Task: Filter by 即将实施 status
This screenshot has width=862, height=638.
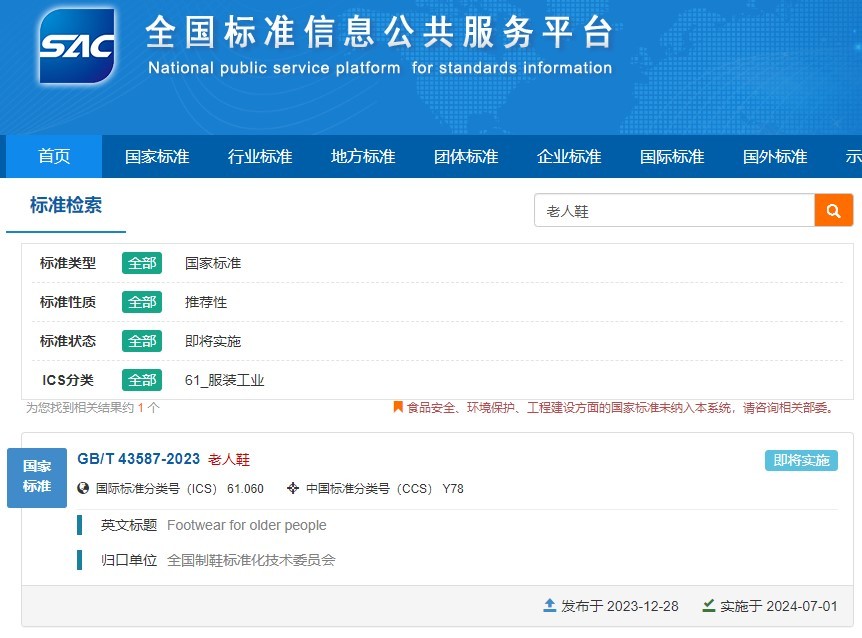Action: point(213,341)
